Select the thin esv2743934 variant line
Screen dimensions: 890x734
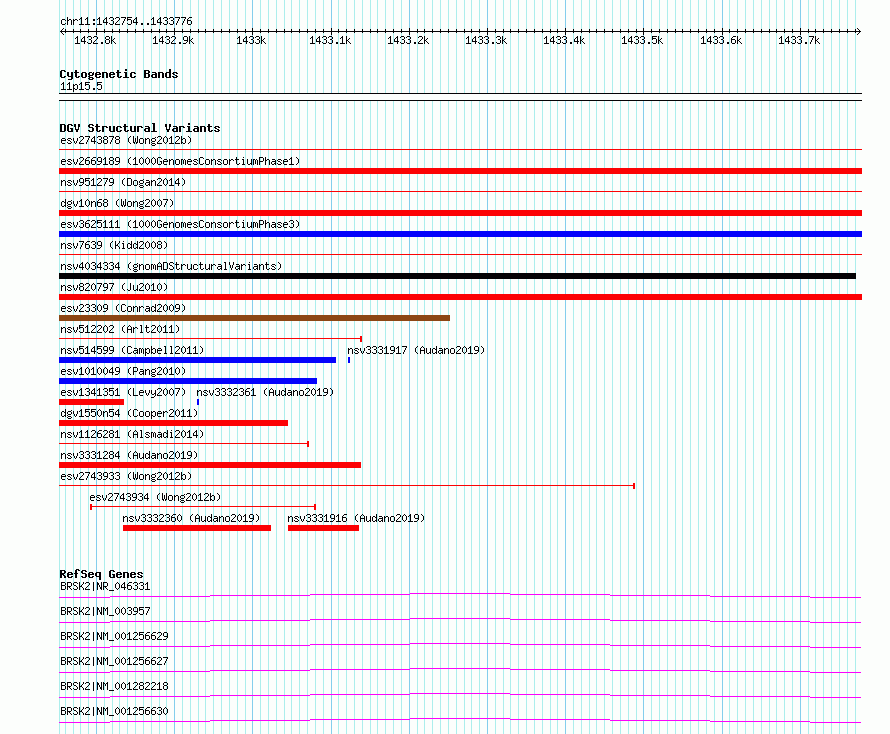click(x=203, y=507)
